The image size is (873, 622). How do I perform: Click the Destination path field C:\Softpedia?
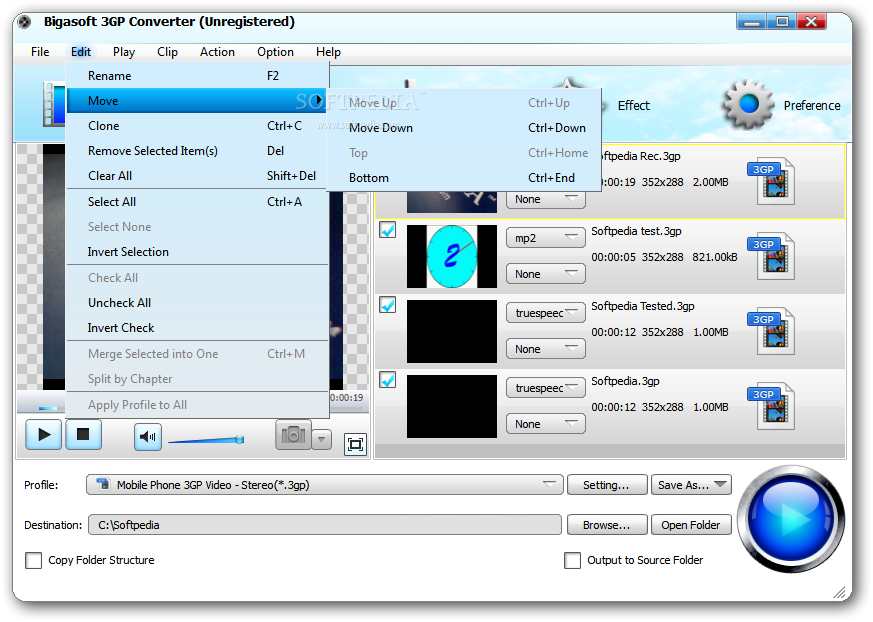coord(325,525)
